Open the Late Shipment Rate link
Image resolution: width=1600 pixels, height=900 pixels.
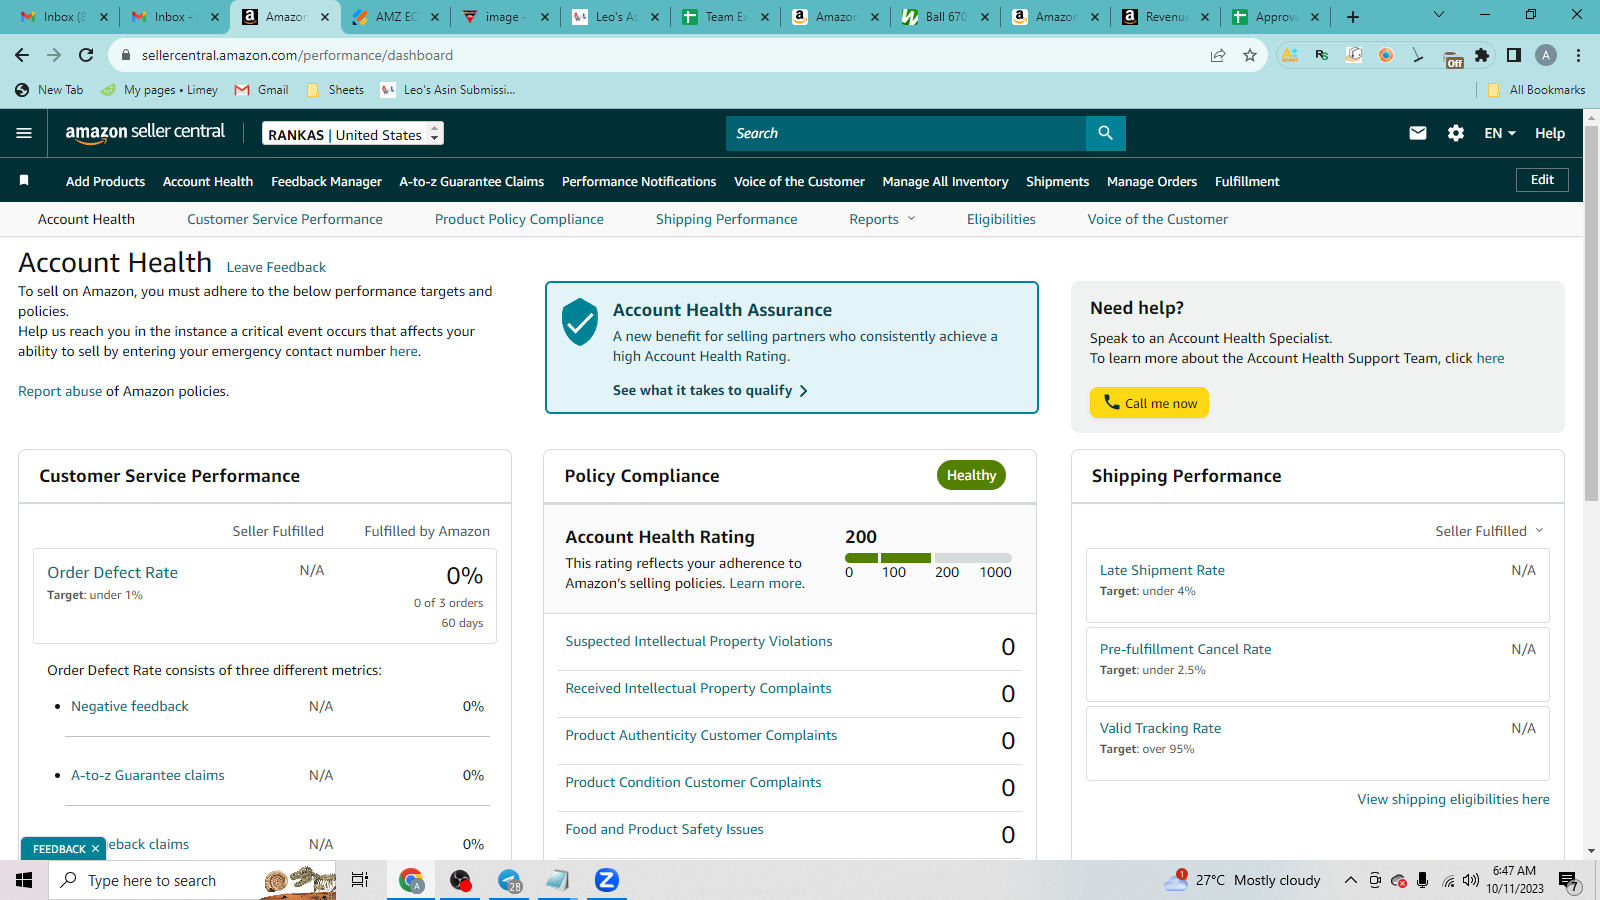click(1162, 570)
